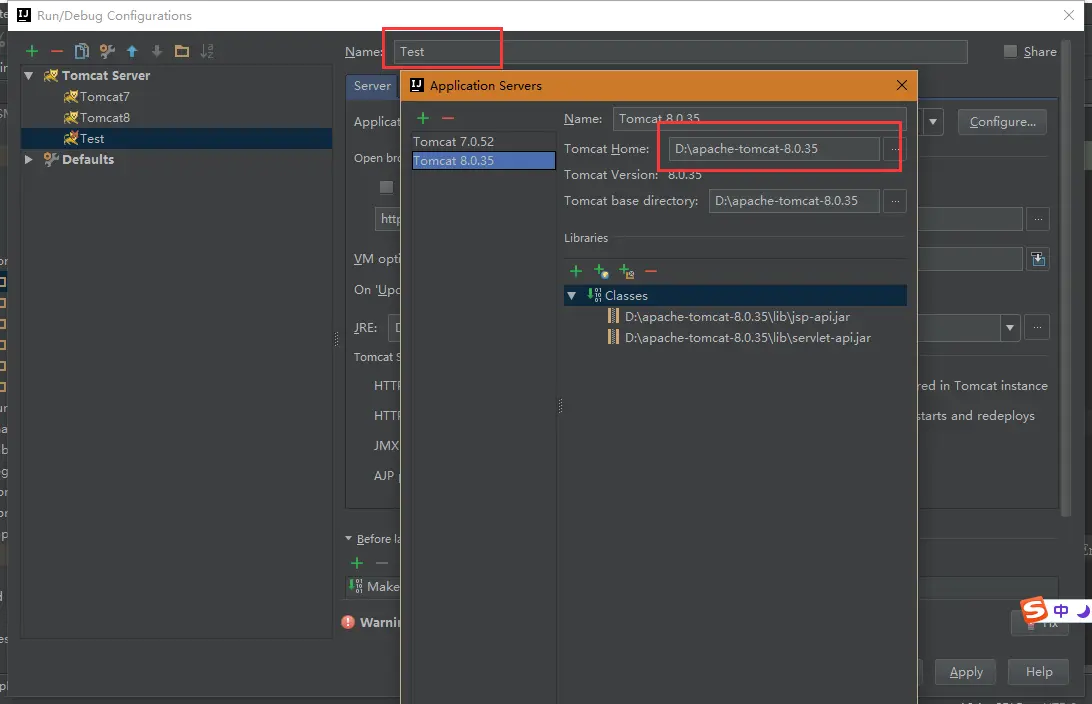Screen dimensions: 1092x704
Task: Toggle Chinese input mode indicator
Action: coord(1061,611)
